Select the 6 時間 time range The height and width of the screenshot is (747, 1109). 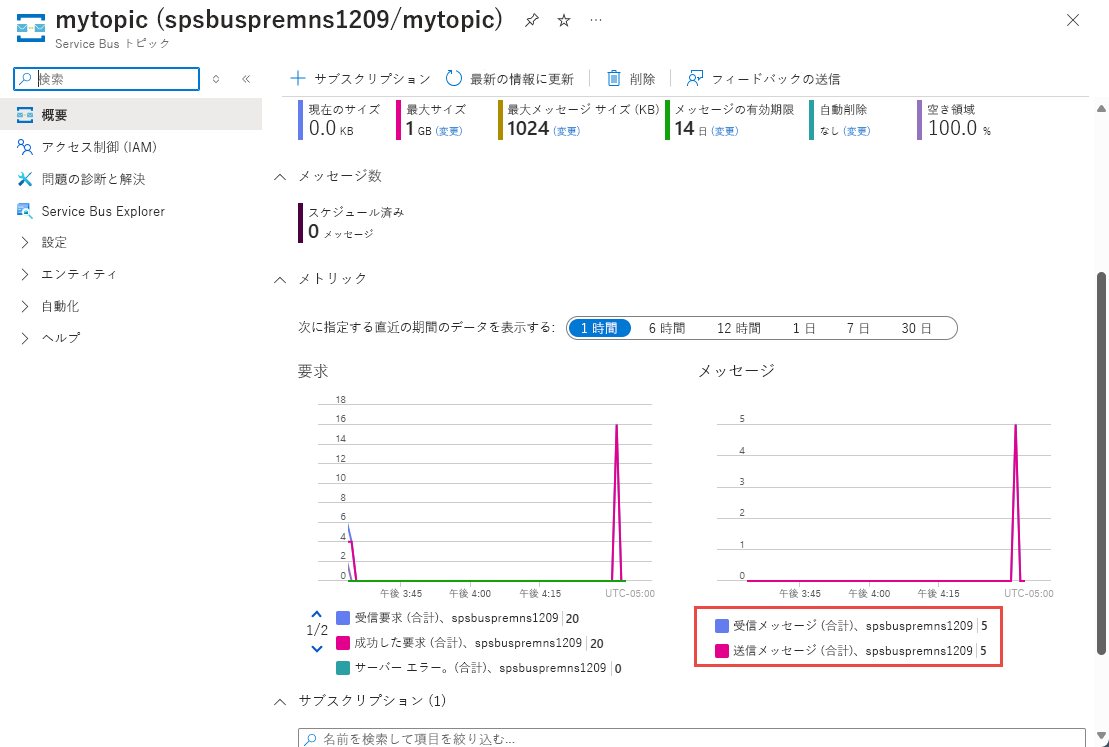pos(667,328)
